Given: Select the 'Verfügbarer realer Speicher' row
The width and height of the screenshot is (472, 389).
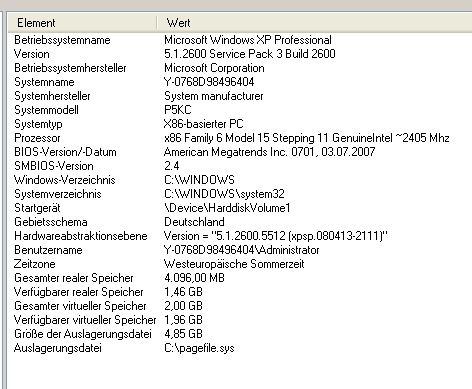Looking at the screenshot, I should coord(79,292).
